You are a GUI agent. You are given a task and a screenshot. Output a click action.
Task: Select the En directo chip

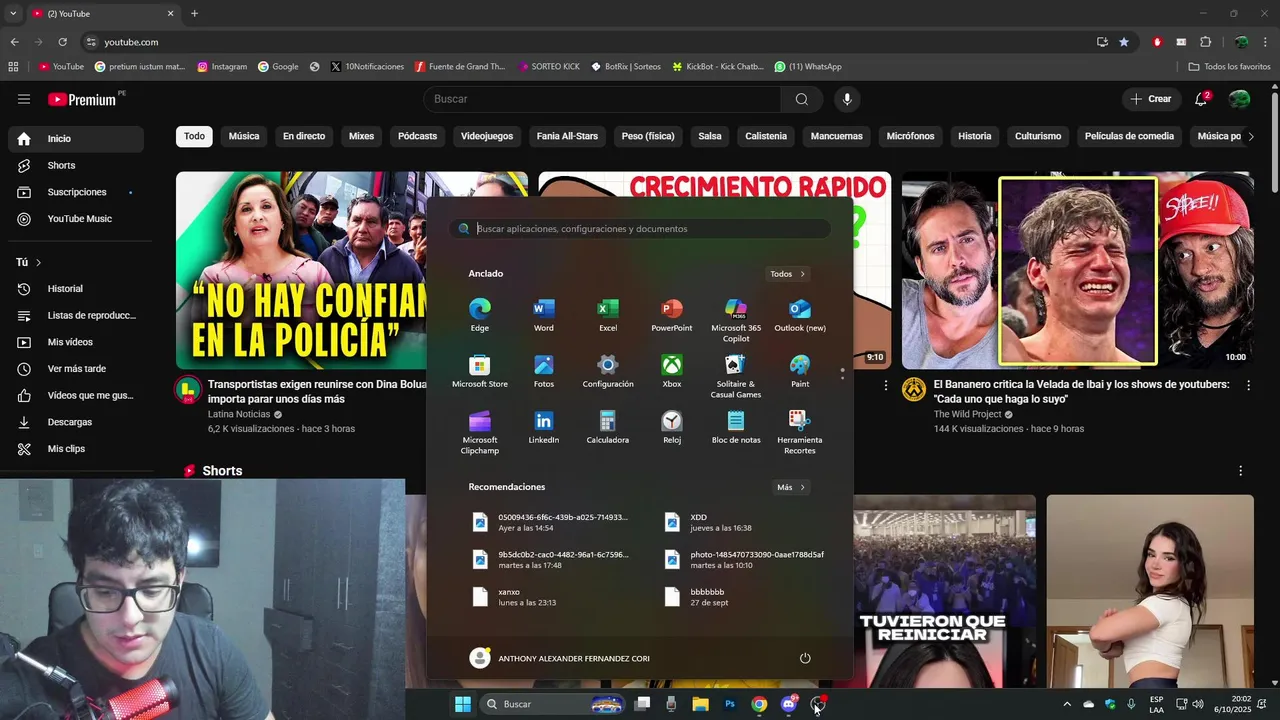click(x=304, y=136)
